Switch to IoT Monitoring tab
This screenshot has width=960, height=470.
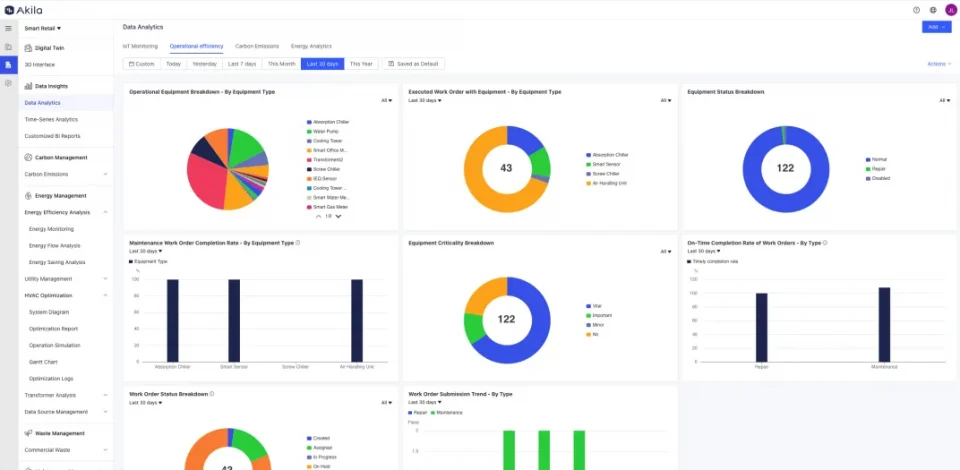[x=140, y=46]
